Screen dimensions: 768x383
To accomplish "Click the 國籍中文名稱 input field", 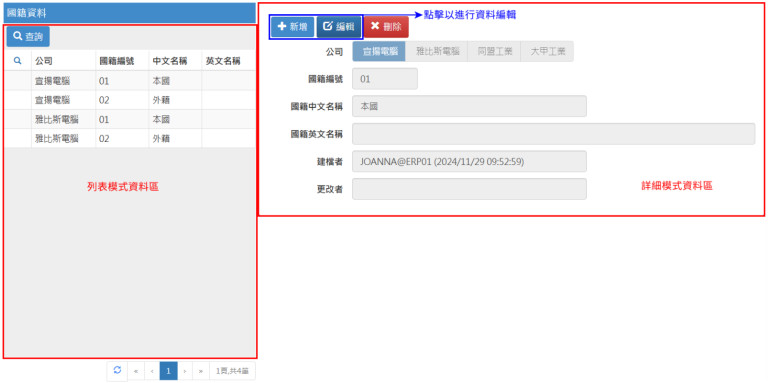I will (x=469, y=106).
